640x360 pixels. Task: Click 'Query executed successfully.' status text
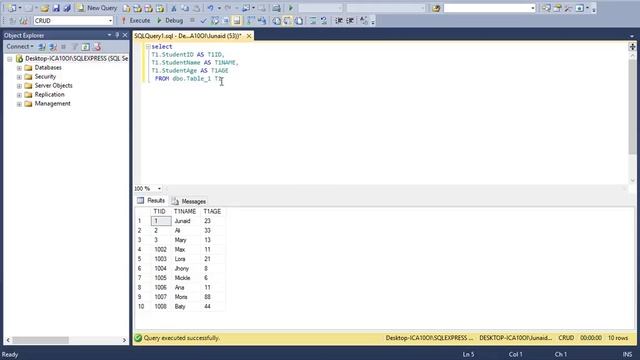(x=181, y=338)
